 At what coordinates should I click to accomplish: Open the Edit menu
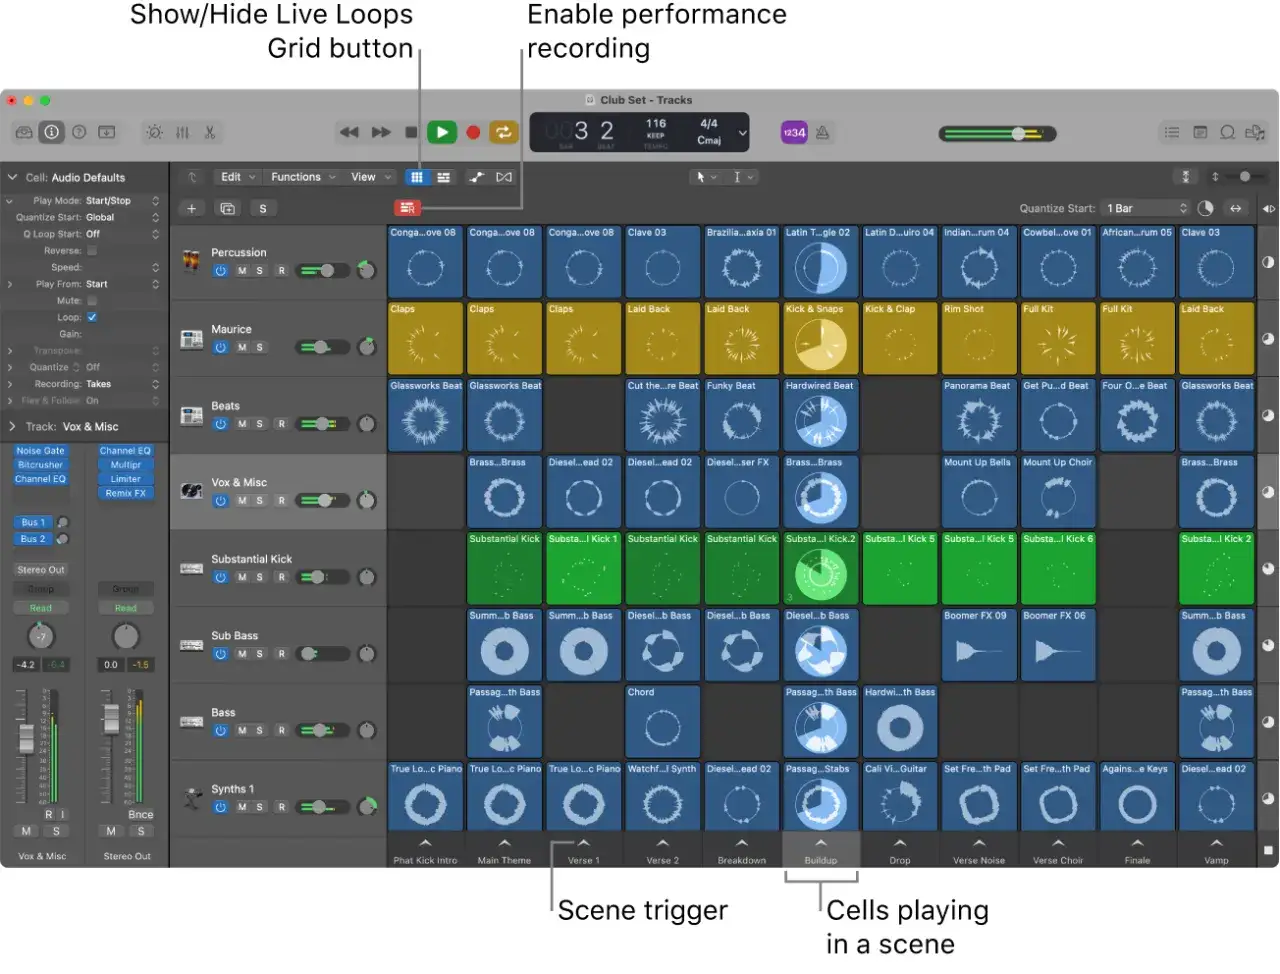coord(237,177)
